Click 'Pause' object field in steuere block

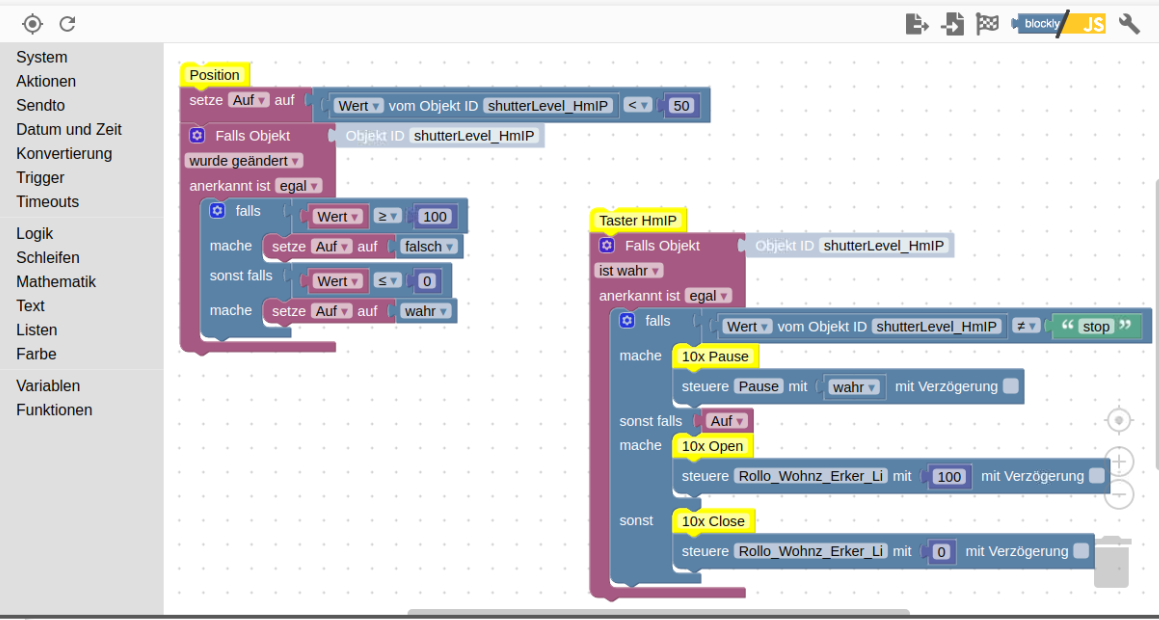pyautogui.click(x=758, y=386)
